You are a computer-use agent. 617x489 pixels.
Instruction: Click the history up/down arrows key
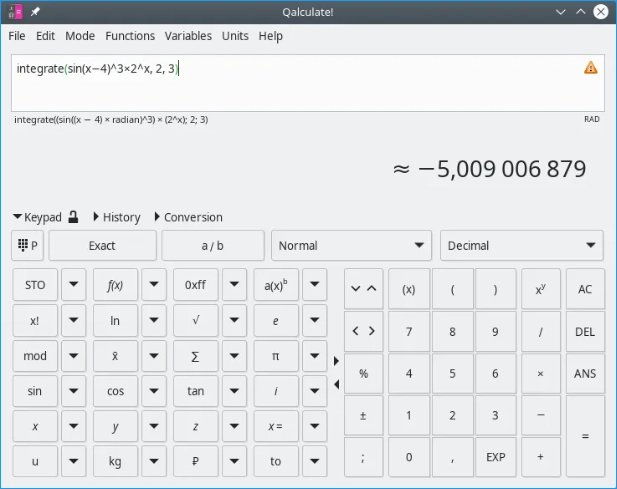point(364,289)
